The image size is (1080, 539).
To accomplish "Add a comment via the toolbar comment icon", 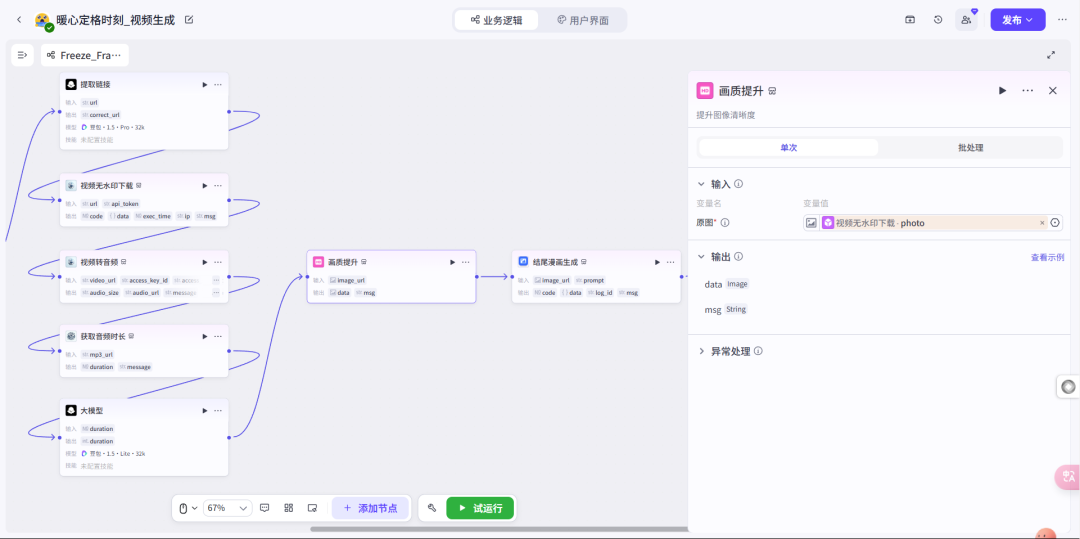I will point(265,508).
